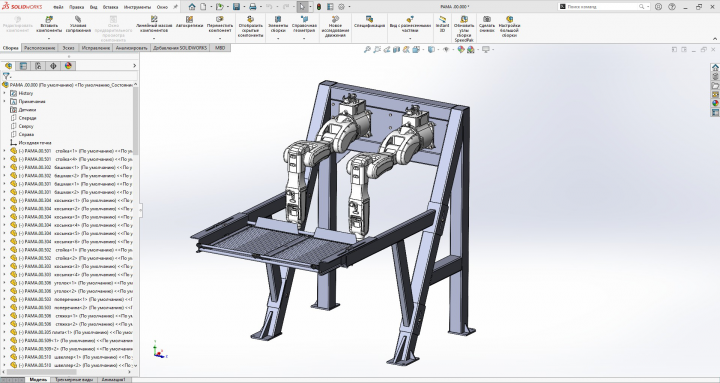This screenshot has width=720, height=383.
Task: Open Display Style cube dropdown in view toolbar
Action: (x=432, y=50)
